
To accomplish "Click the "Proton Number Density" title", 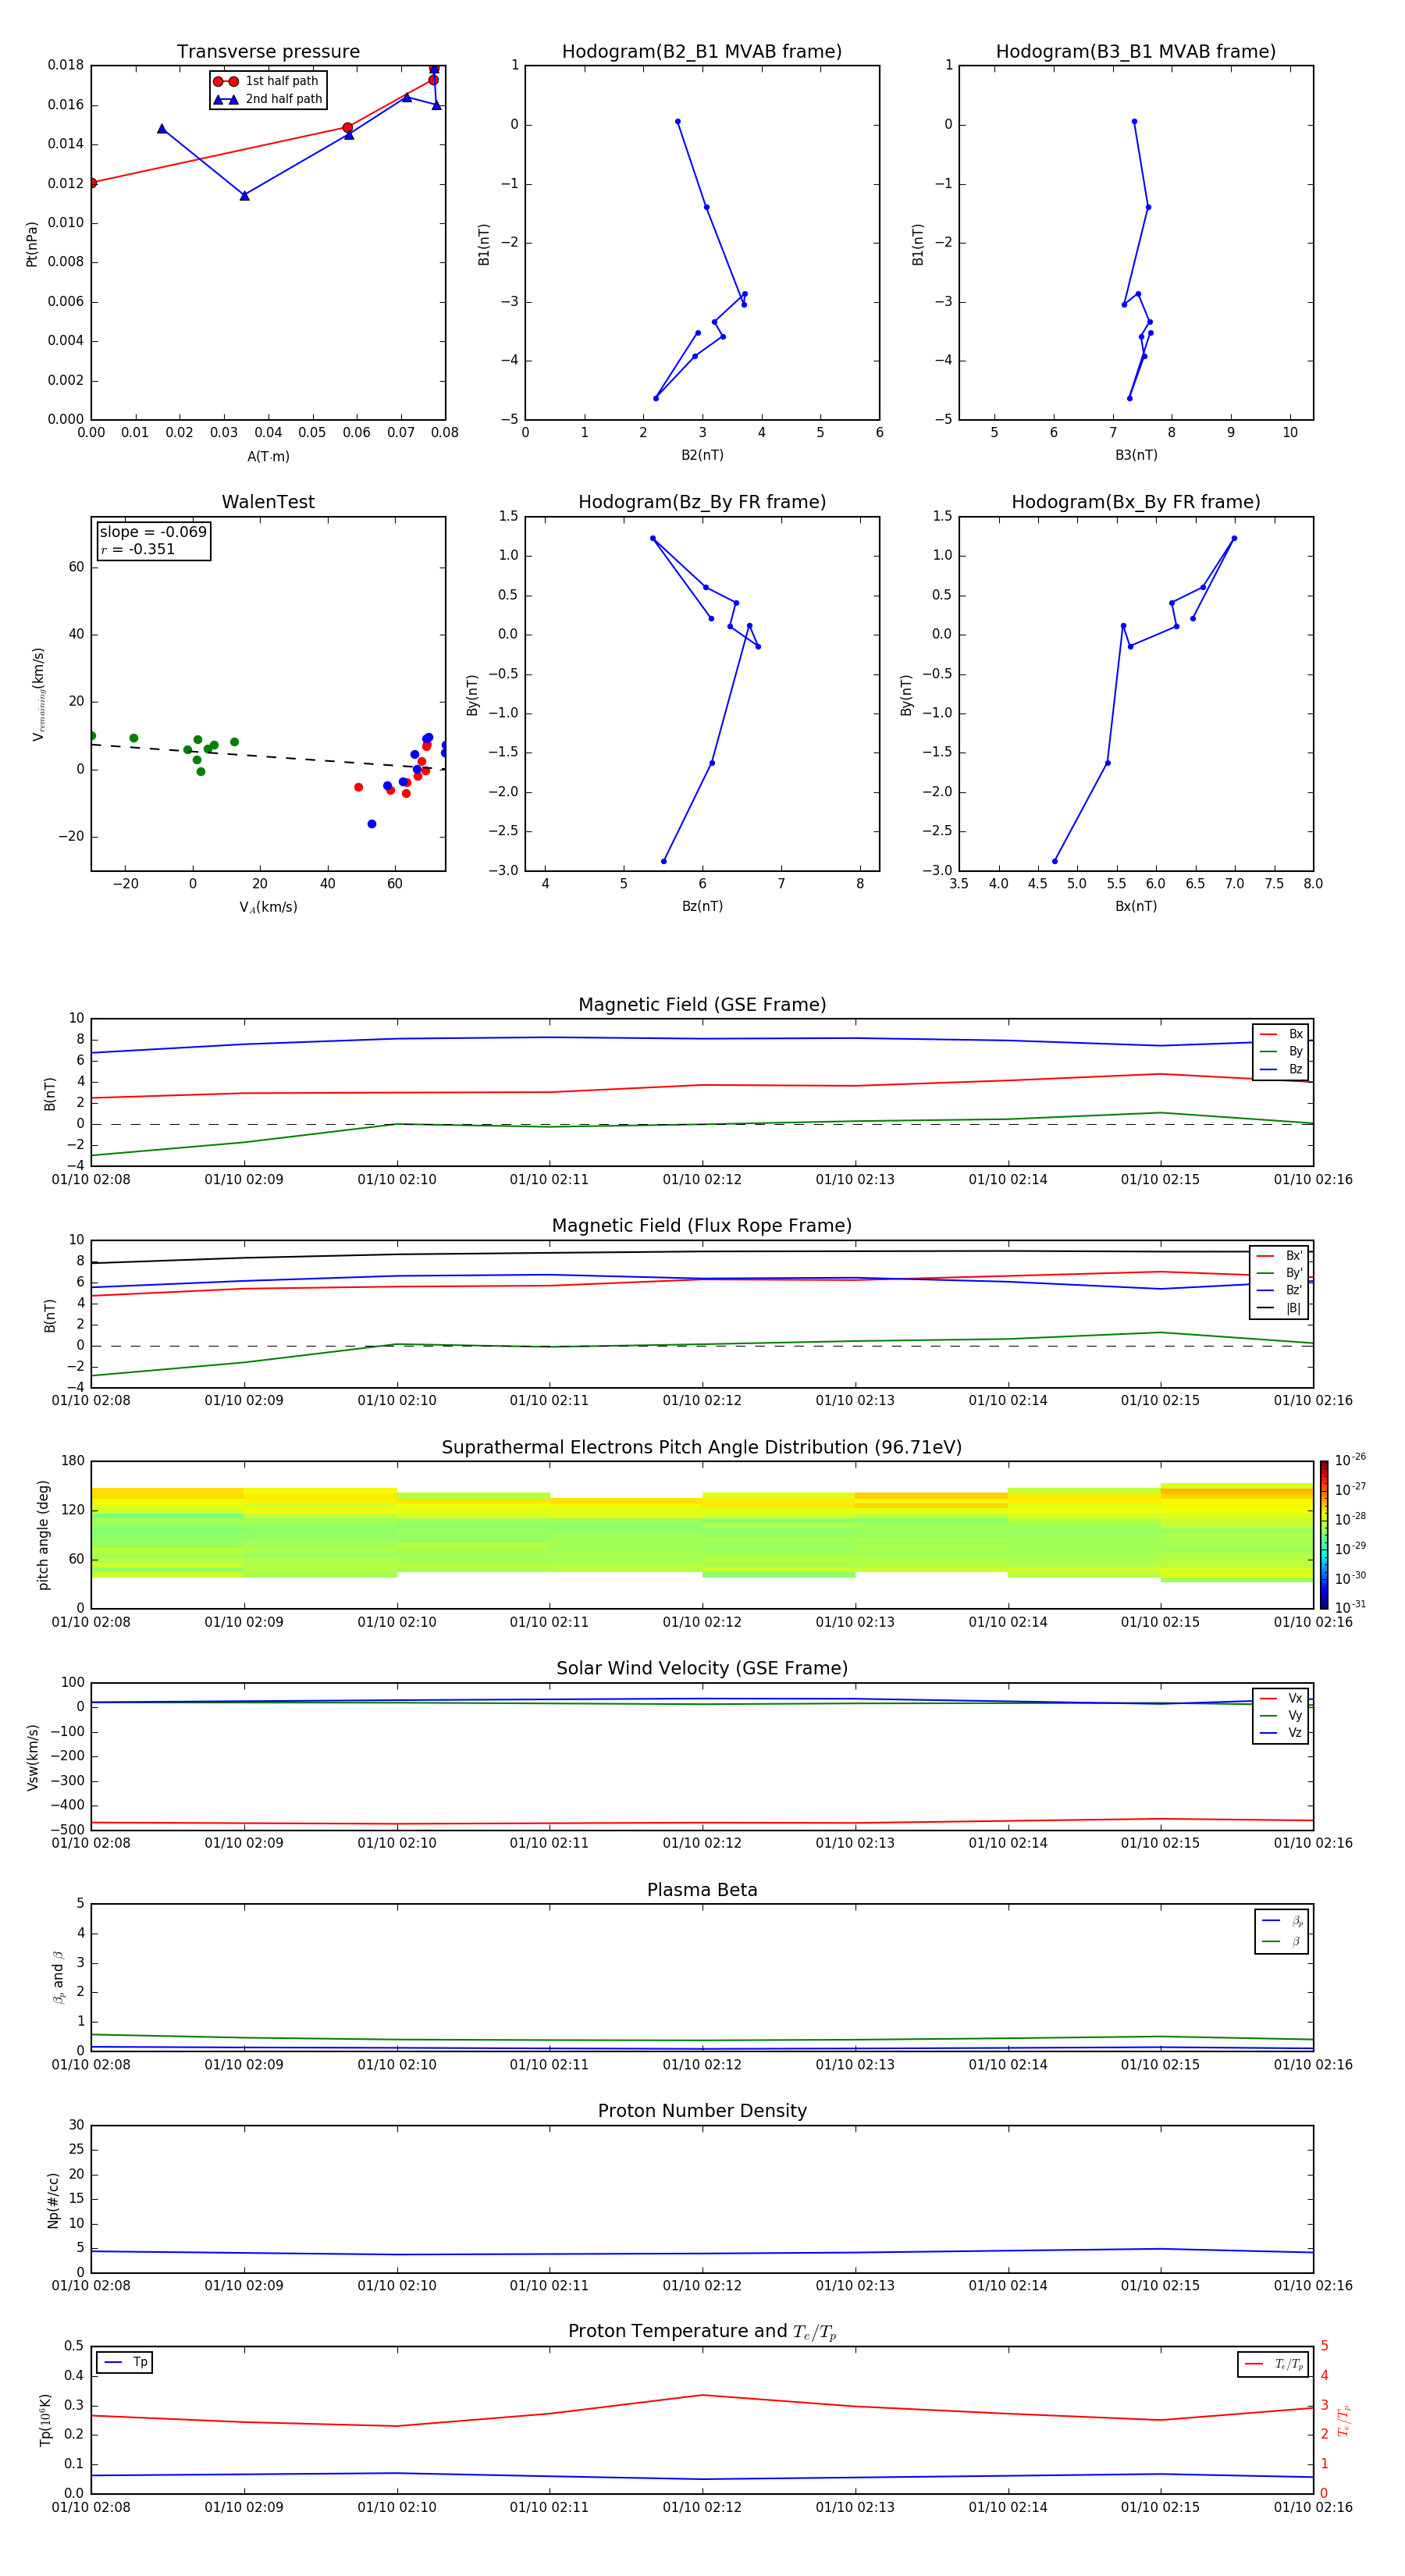I will click(702, 2111).
